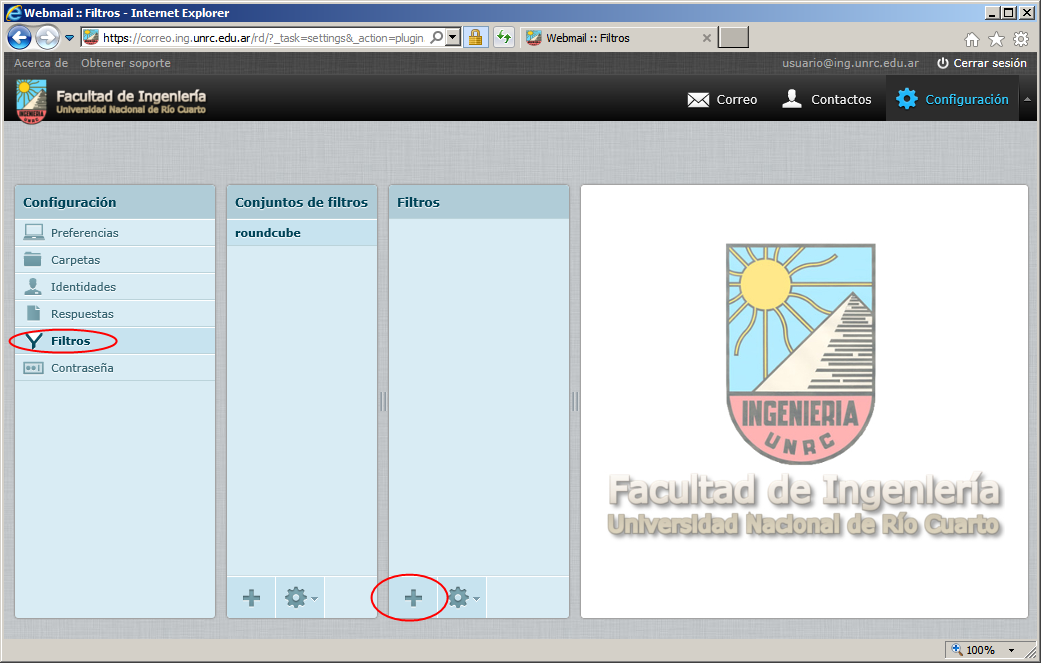Close the Webmail :: Filtros tab

pyautogui.click(x=706, y=38)
